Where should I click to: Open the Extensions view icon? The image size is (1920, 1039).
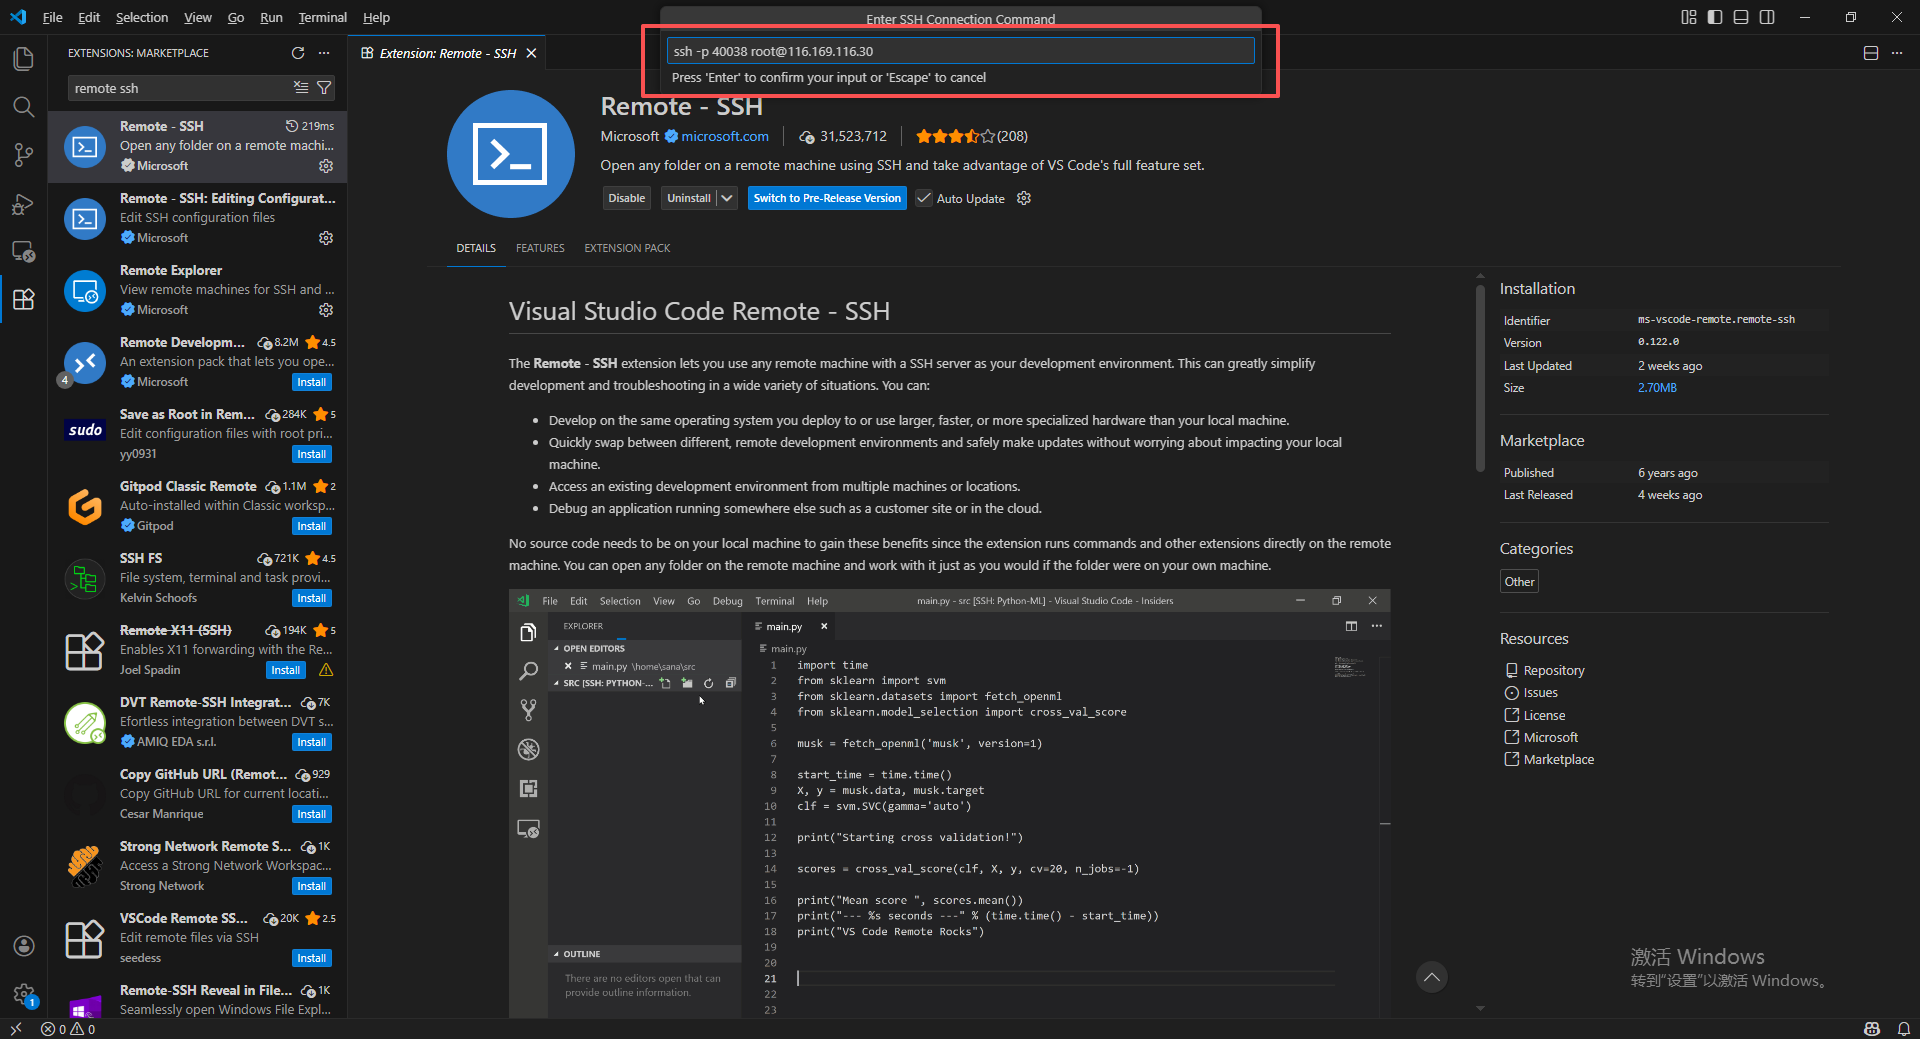(23, 299)
